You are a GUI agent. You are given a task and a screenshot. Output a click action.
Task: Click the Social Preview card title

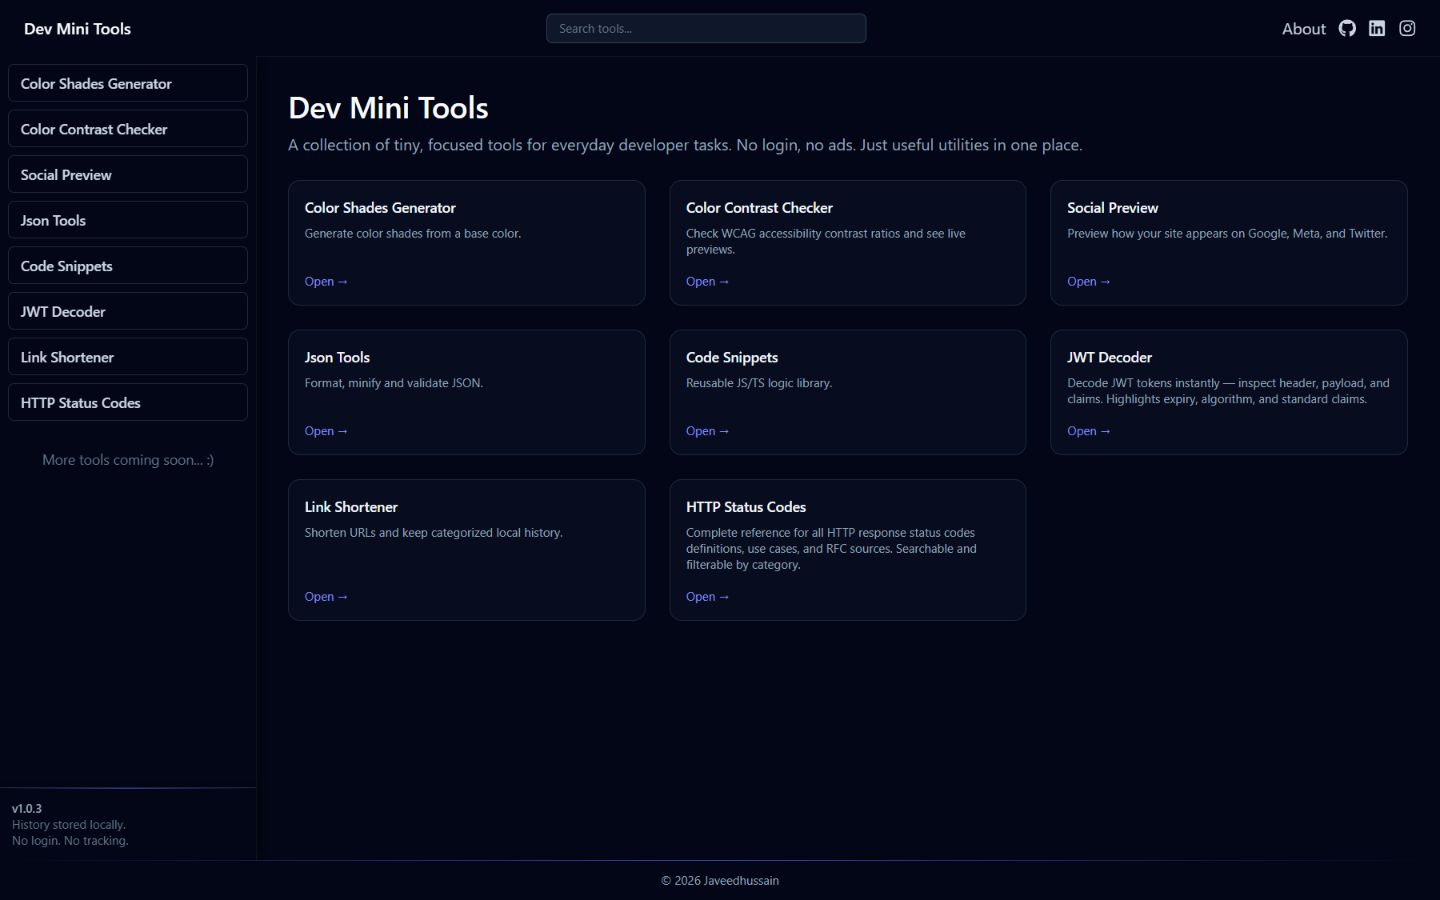[1112, 208]
